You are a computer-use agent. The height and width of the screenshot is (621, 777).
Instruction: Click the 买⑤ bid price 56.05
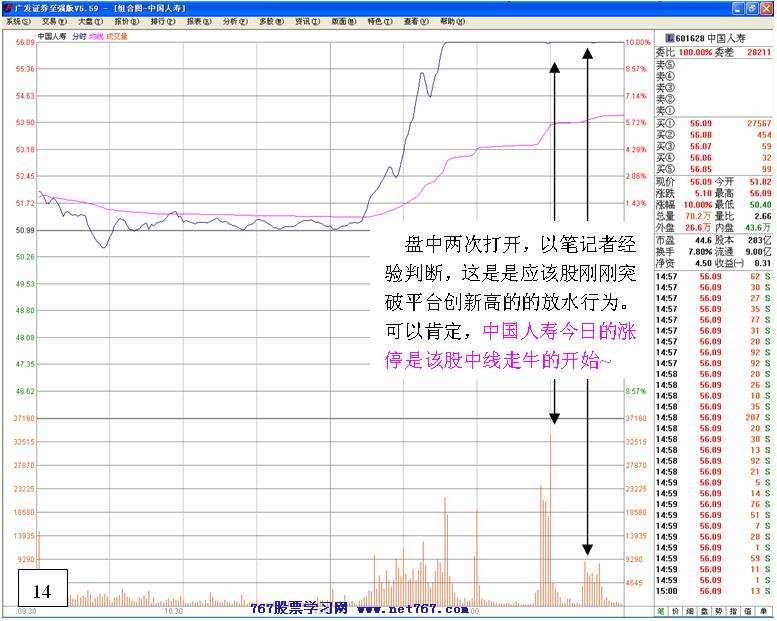[701, 169]
